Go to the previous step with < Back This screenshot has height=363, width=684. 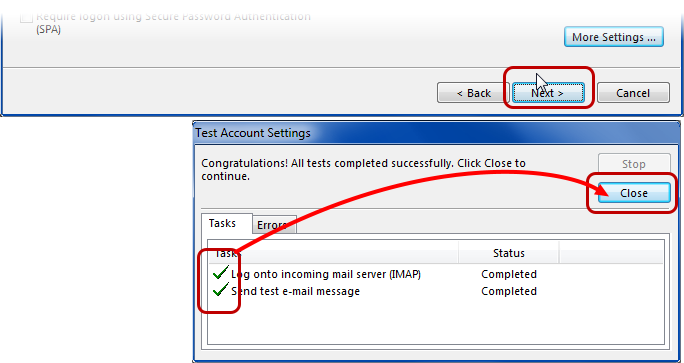[x=473, y=93]
